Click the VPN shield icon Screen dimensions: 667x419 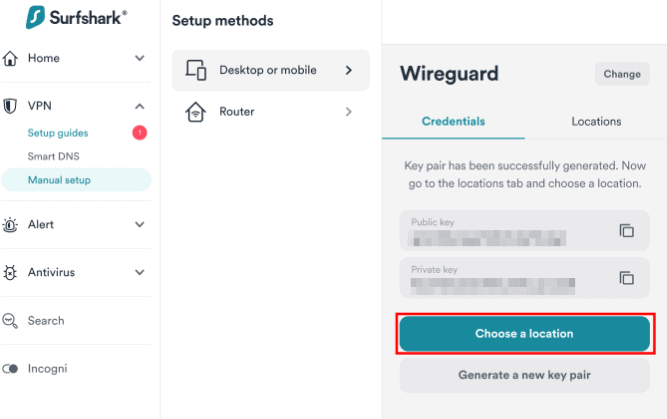11,106
